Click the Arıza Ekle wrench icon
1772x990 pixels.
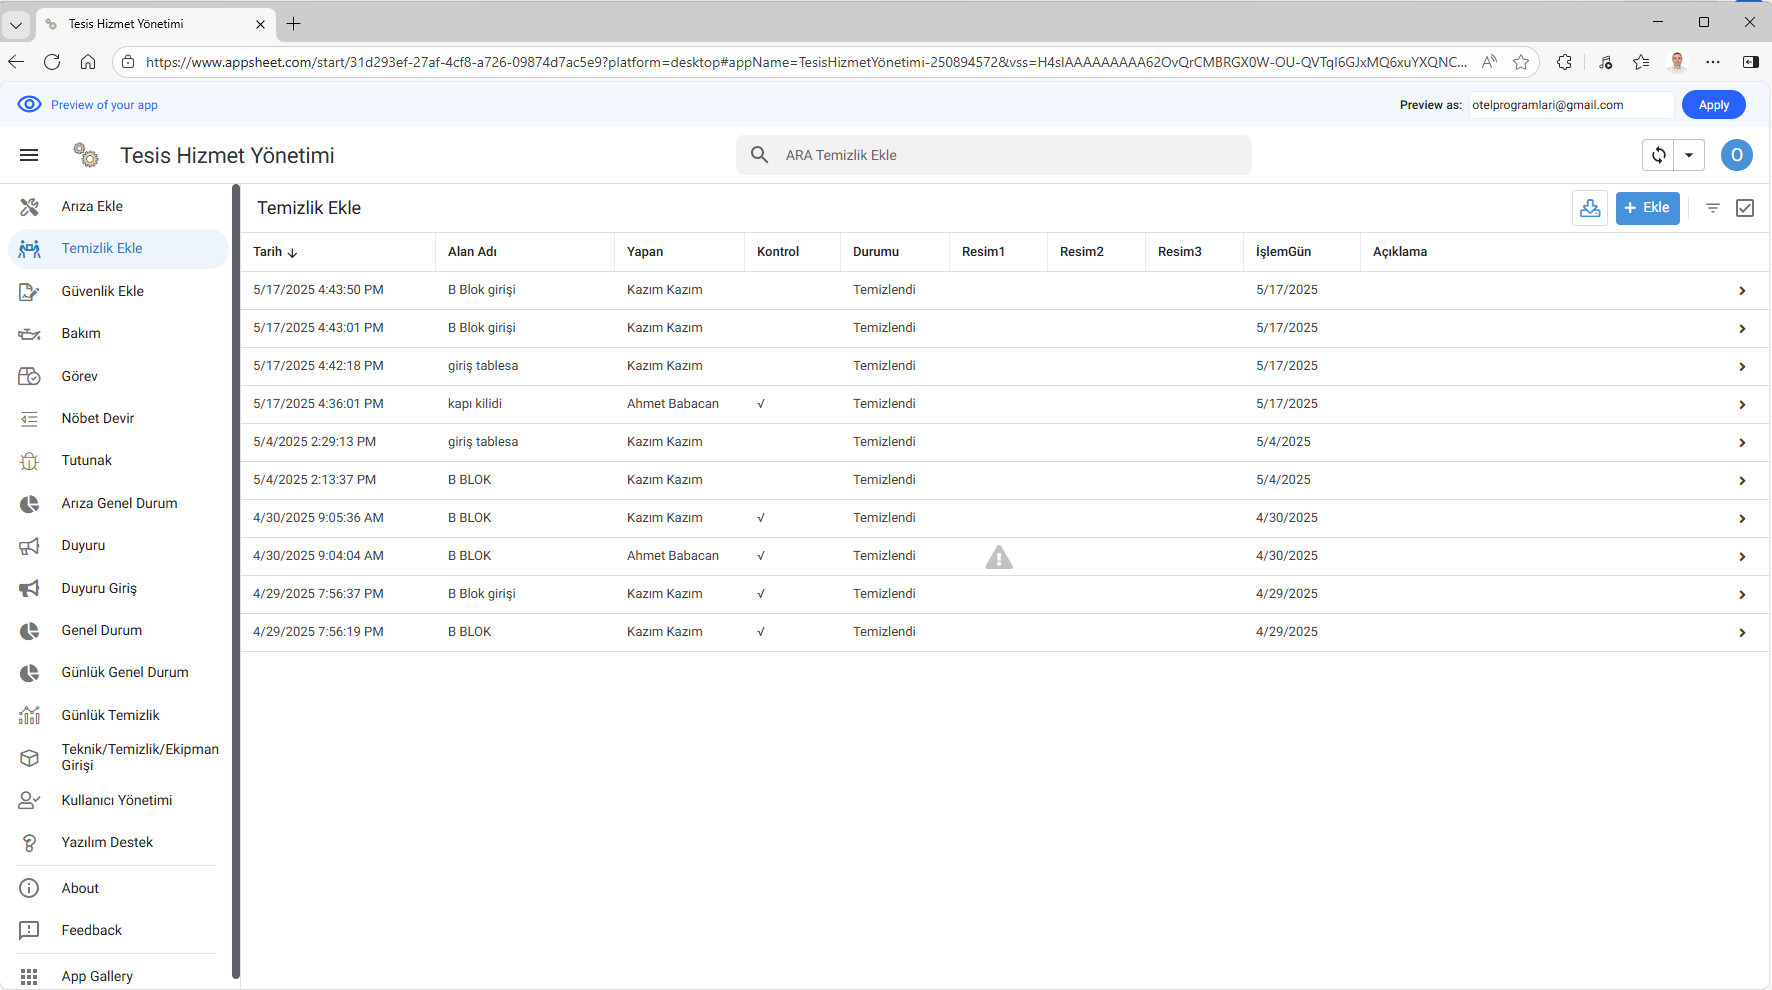[x=30, y=207]
